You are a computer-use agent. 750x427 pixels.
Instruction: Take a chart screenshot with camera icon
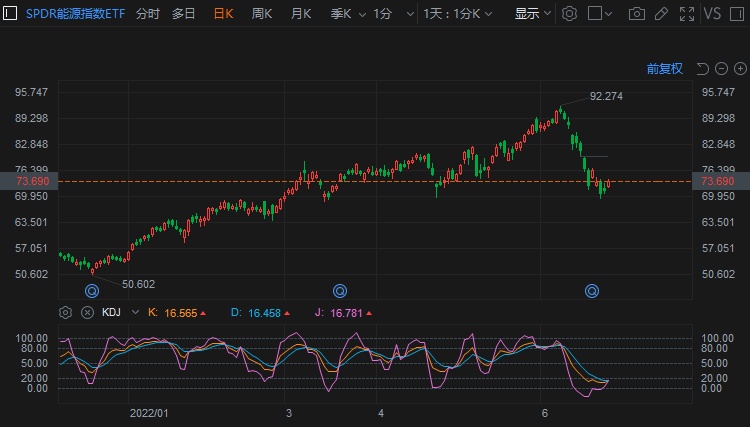637,14
